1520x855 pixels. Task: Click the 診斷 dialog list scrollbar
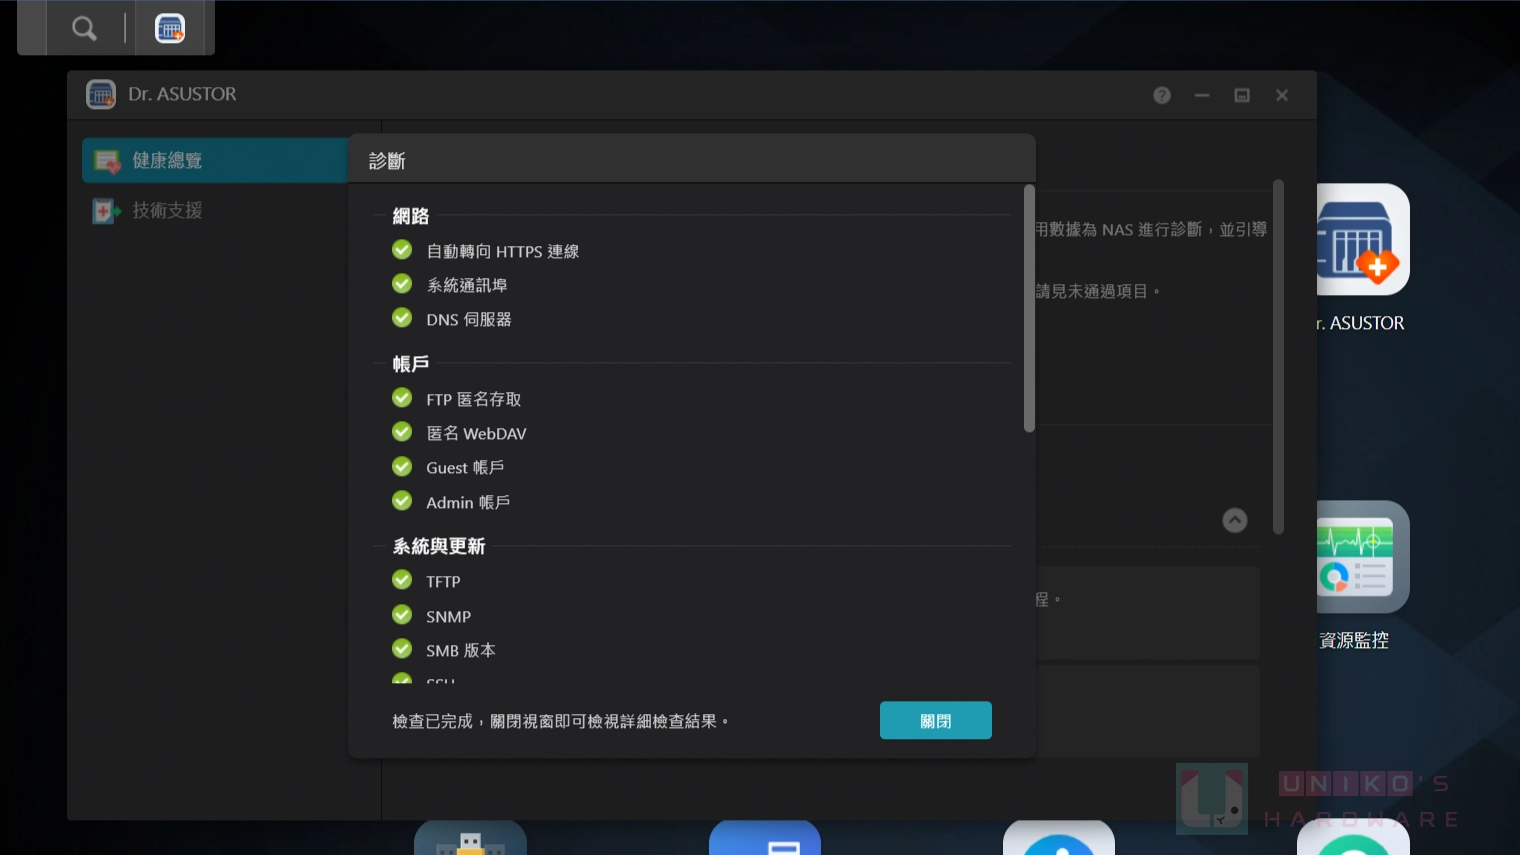coord(1029,308)
